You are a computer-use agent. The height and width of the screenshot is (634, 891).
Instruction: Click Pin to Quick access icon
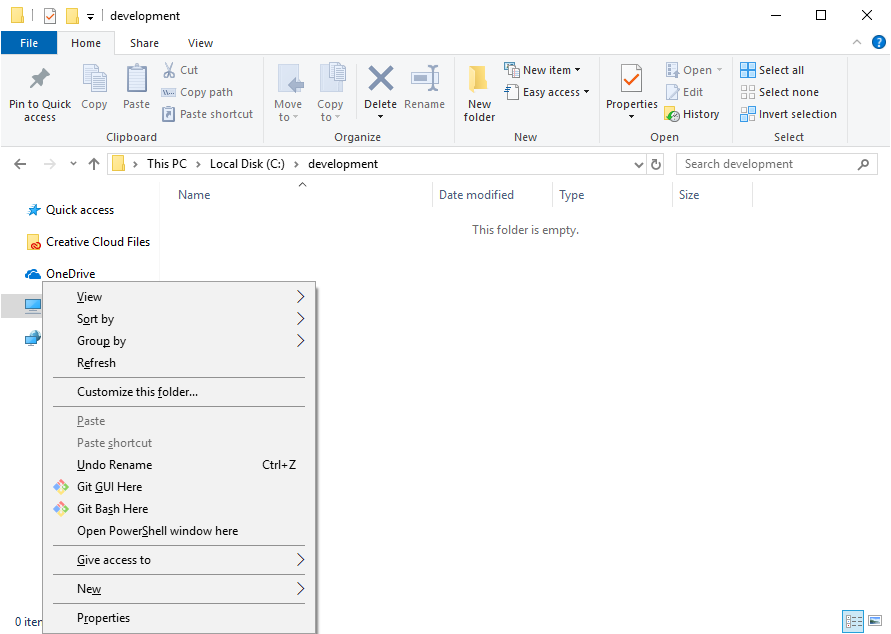tap(40, 80)
